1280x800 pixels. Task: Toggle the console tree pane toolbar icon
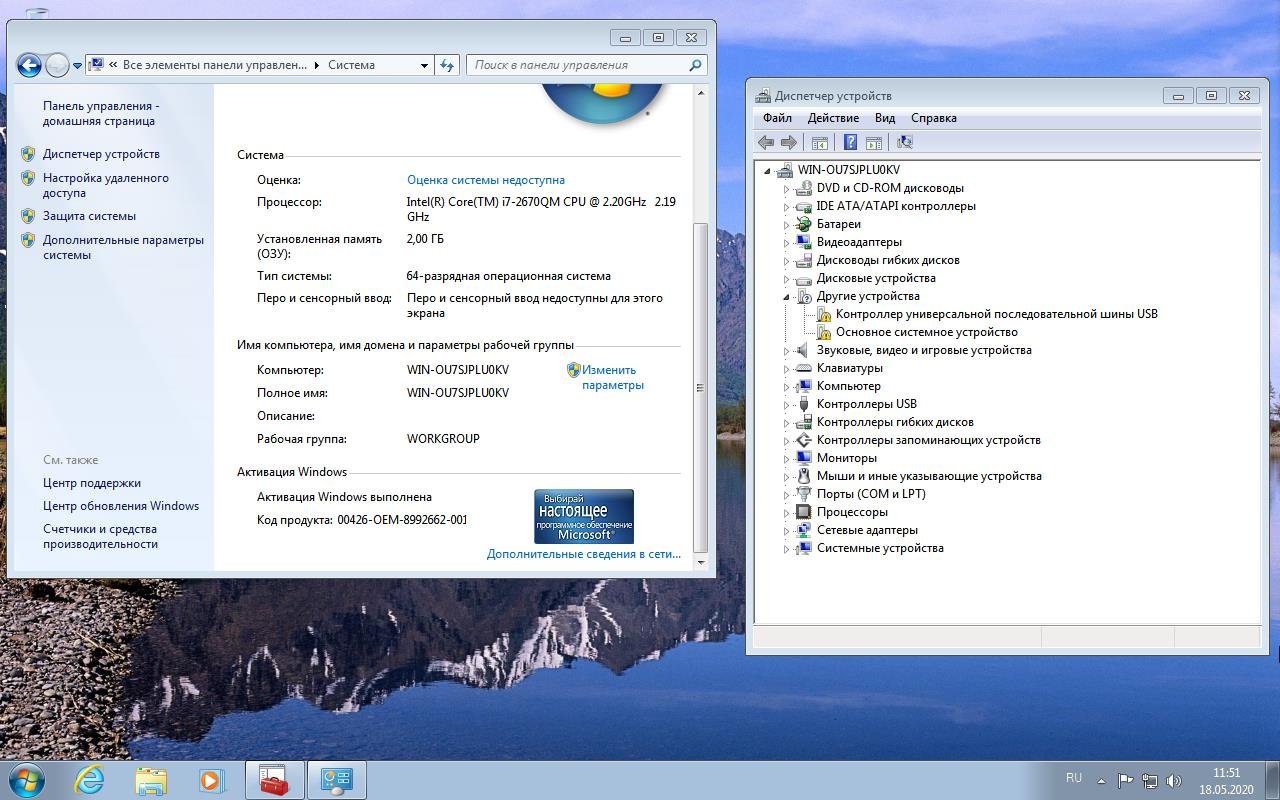point(820,142)
